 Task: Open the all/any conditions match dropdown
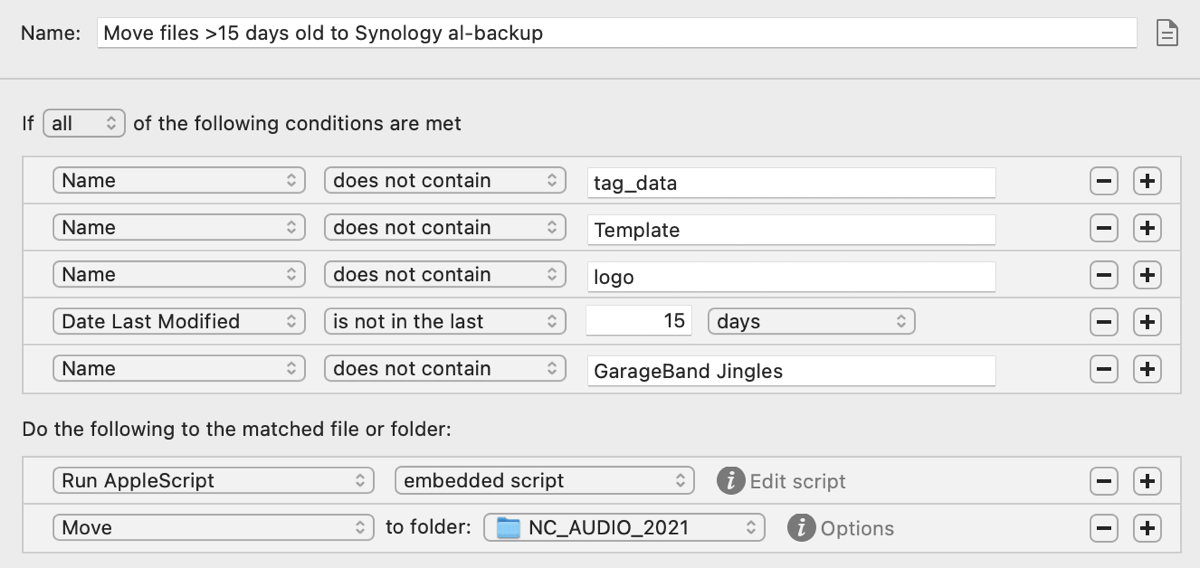84,124
